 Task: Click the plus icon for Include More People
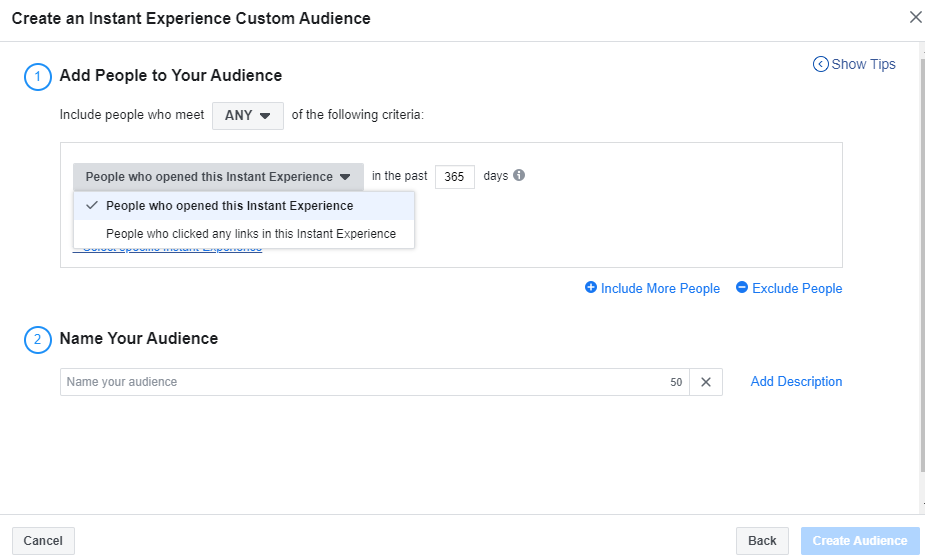coord(591,288)
